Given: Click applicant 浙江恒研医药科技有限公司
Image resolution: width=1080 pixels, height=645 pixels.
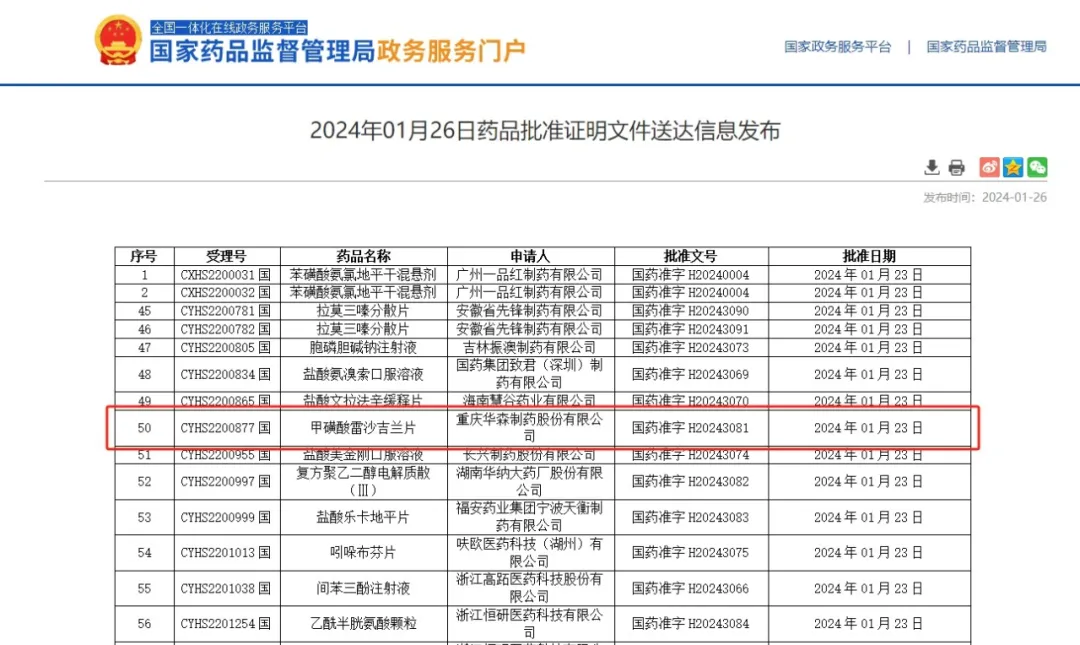Looking at the screenshot, I should point(530,623).
